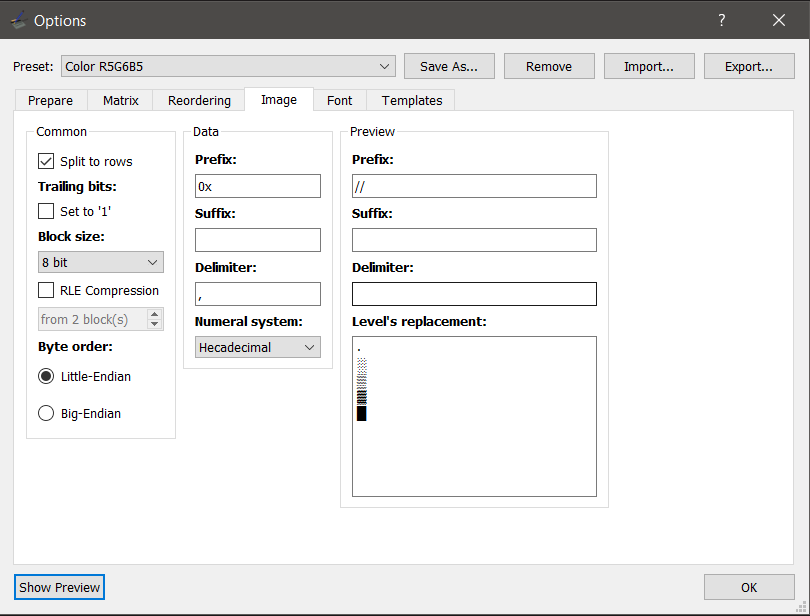Switch to the Font tab
This screenshot has width=810, height=616.
[339, 100]
